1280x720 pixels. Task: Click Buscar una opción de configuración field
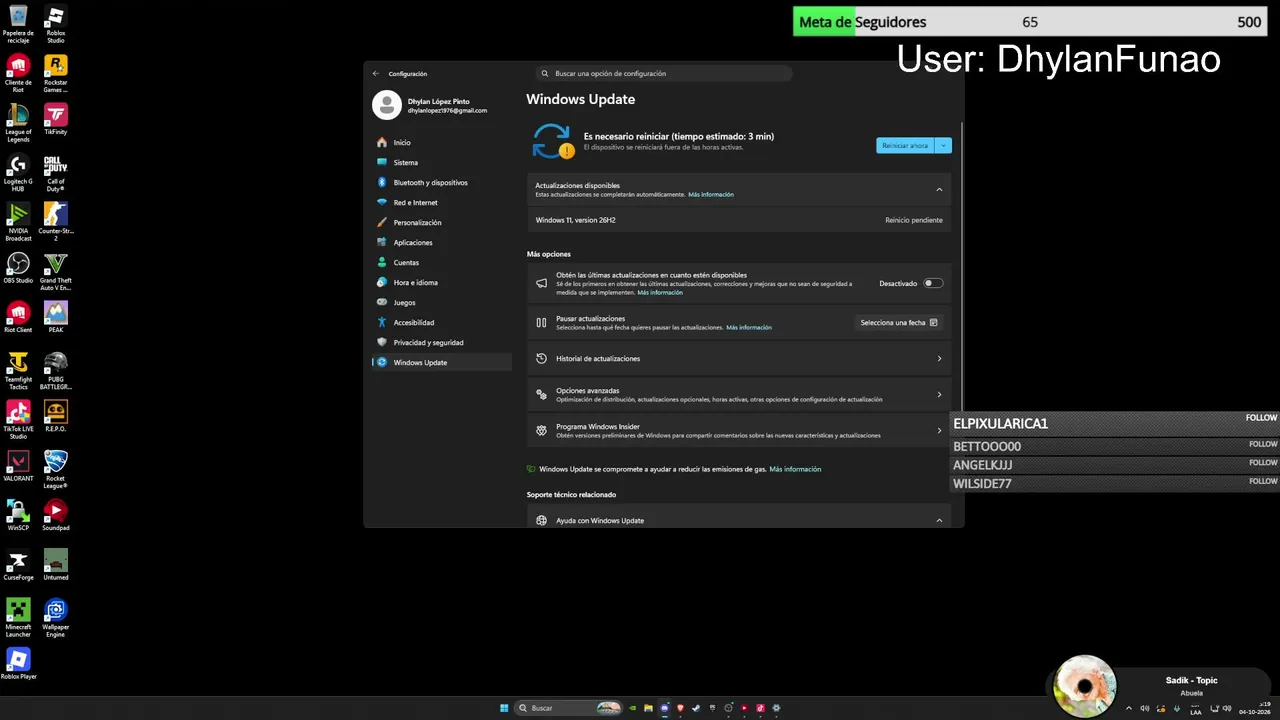coord(664,73)
